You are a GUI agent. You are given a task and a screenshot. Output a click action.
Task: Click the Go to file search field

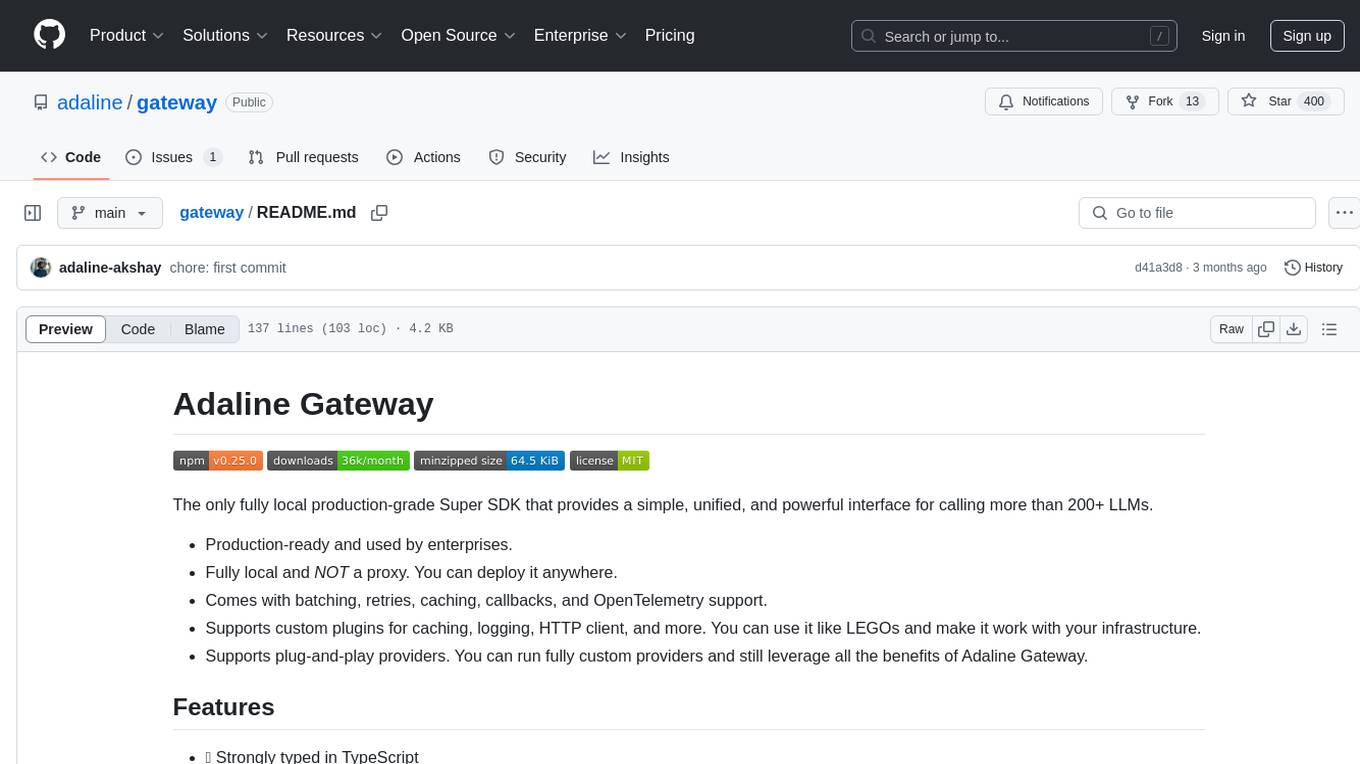(1197, 213)
